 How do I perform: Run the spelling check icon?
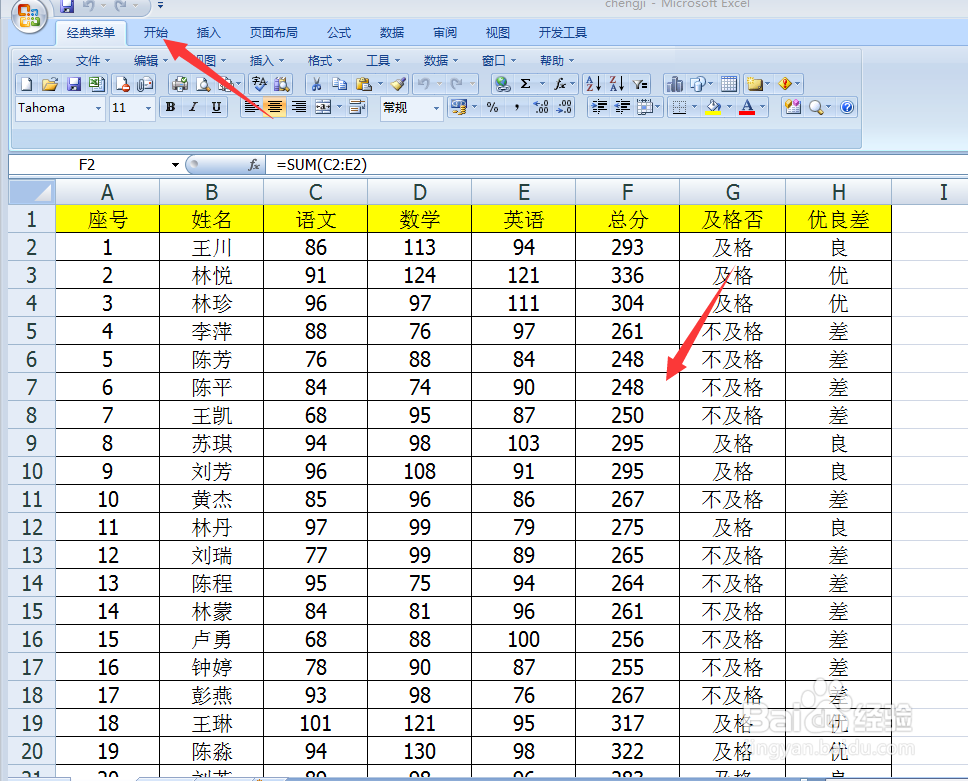(259, 84)
